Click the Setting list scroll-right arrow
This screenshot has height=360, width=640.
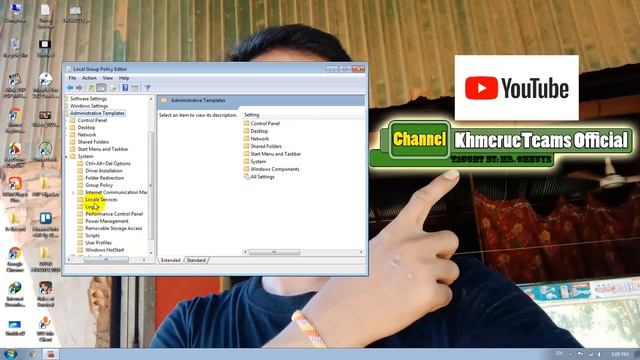click(361, 252)
